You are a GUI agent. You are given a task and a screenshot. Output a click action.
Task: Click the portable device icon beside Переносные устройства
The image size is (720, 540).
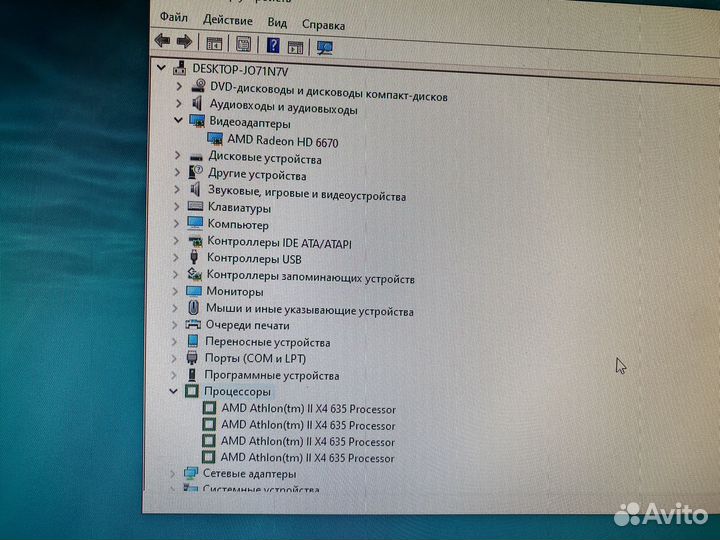[x=193, y=341]
